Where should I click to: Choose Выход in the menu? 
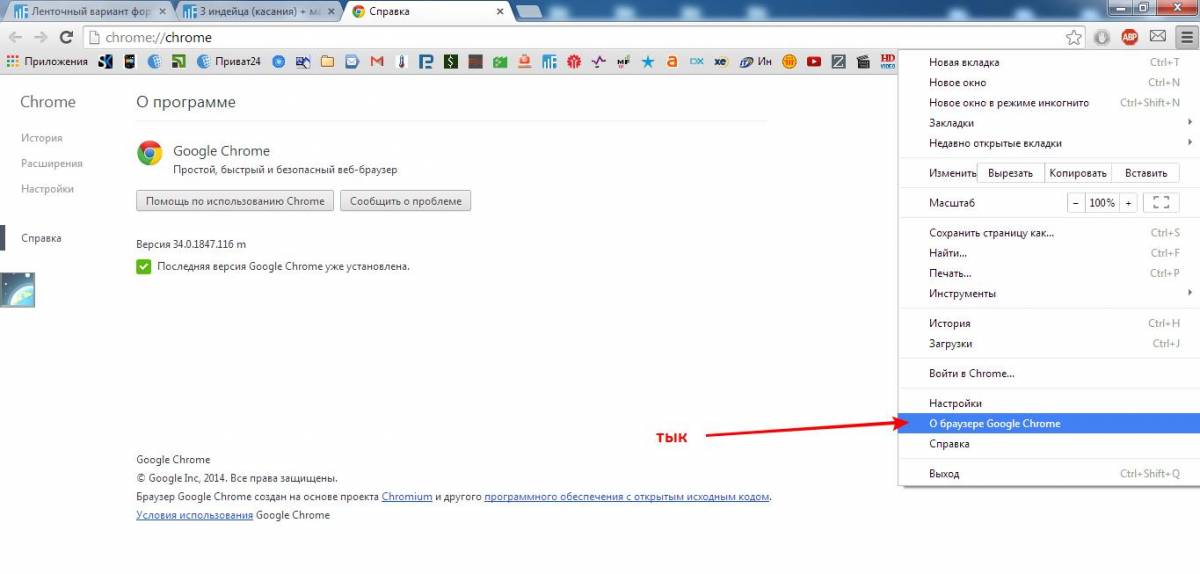click(x=1047, y=474)
